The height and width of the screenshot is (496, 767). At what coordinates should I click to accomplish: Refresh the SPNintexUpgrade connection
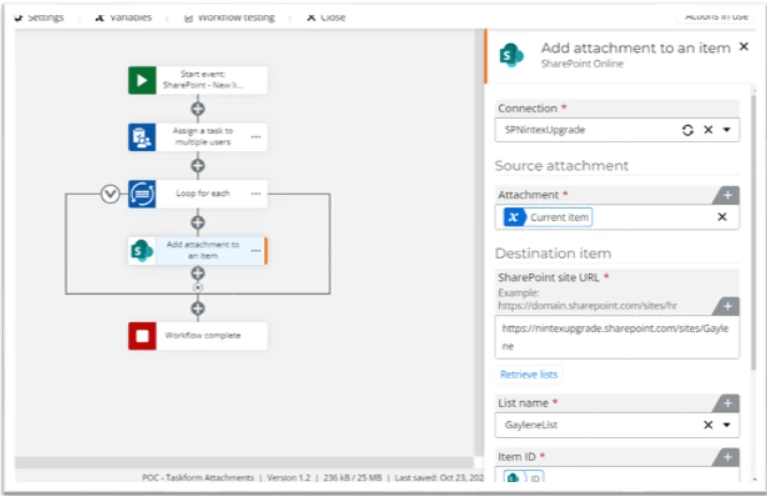688,130
